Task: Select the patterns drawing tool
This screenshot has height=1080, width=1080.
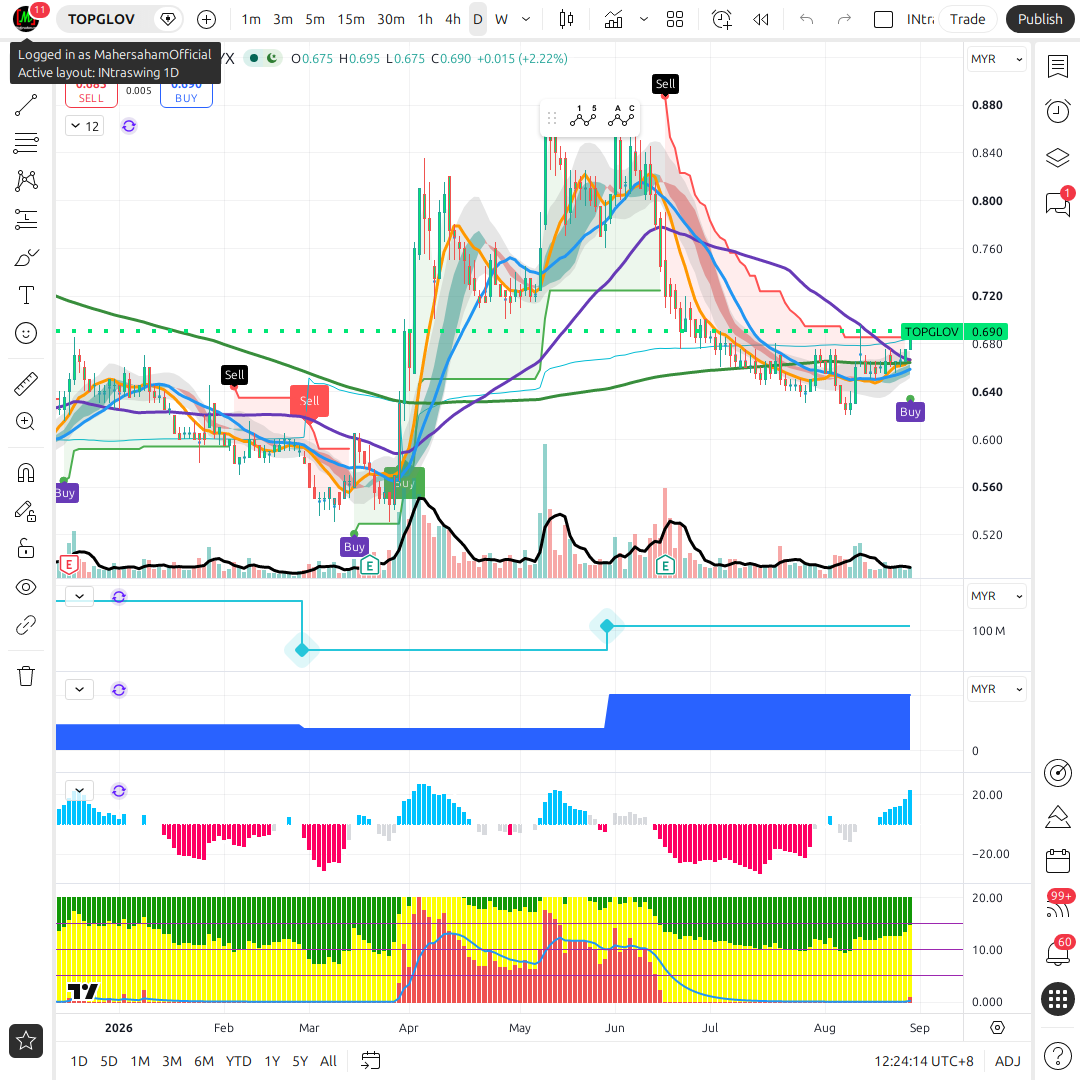Action: pyautogui.click(x=26, y=181)
